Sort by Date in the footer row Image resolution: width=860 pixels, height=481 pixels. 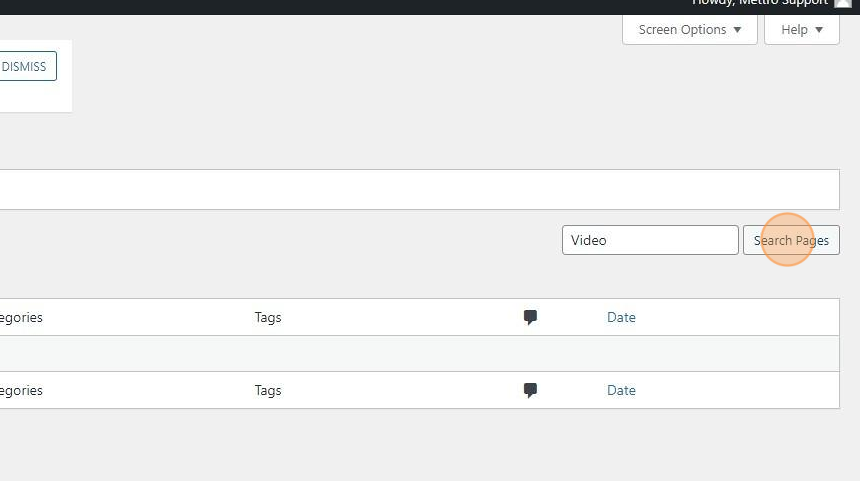coord(621,390)
